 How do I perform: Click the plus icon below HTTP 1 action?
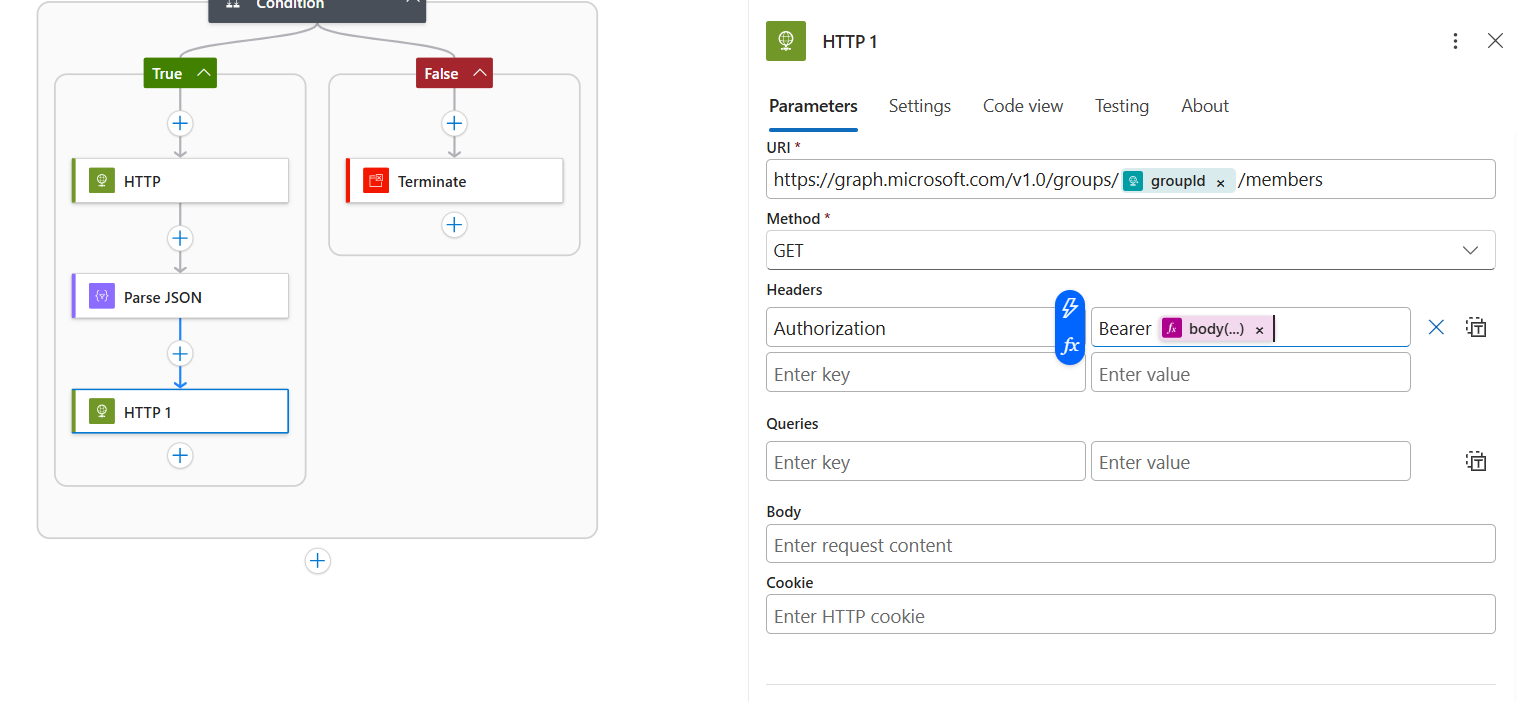[180, 456]
